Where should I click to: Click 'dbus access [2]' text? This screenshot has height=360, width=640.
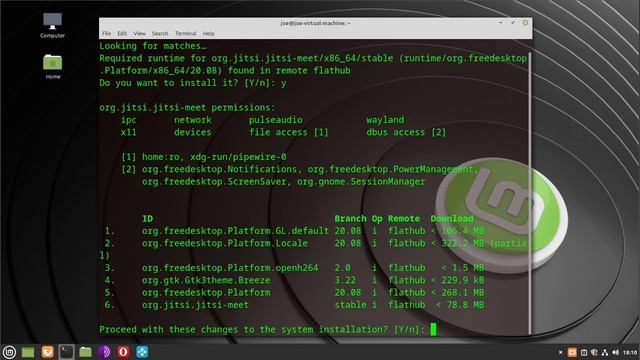[406, 132]
